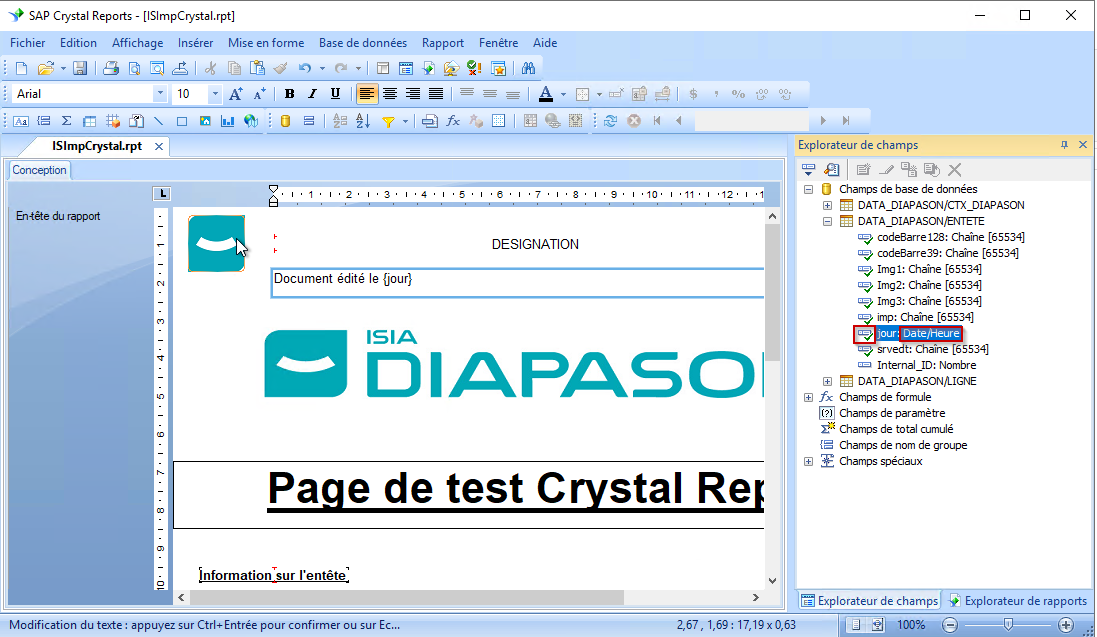Enable center text alignment

click(x=390, y=94)
